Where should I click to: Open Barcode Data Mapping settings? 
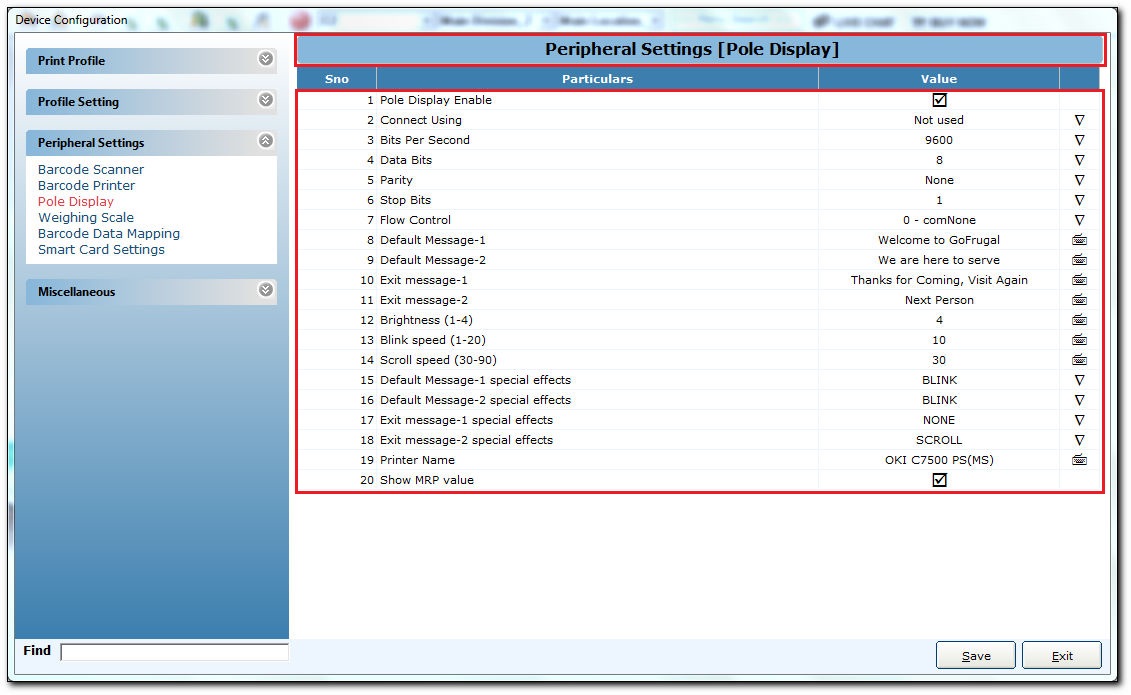tap(109, 234)
